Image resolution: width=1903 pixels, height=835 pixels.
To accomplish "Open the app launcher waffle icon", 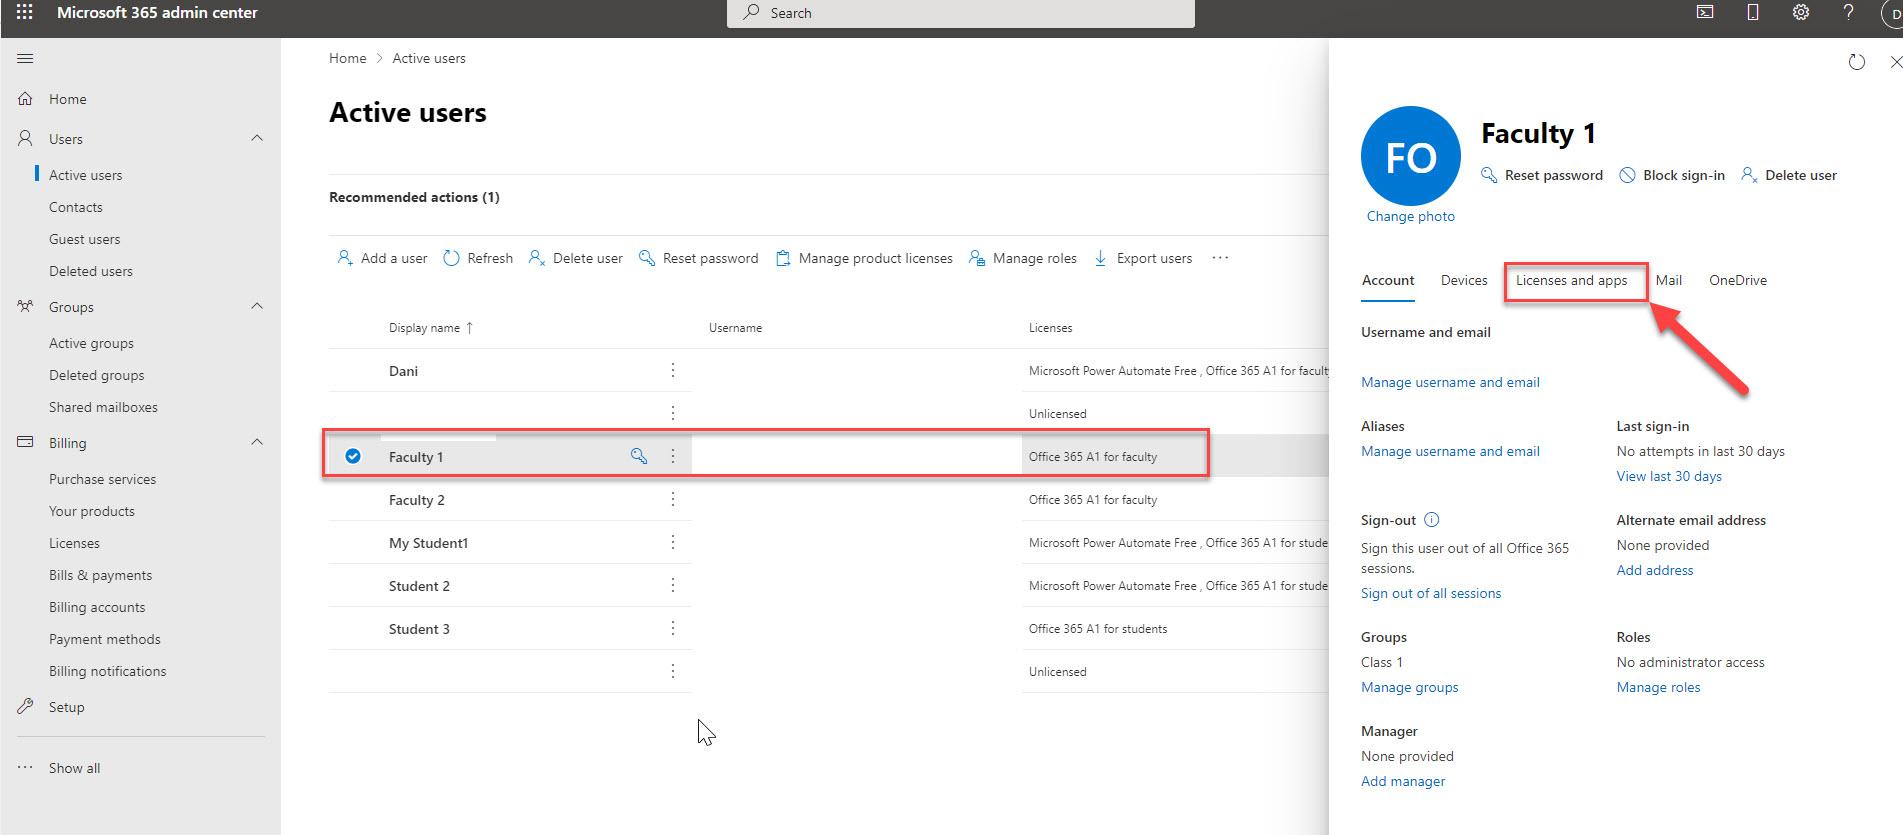I will click(25, 13).
